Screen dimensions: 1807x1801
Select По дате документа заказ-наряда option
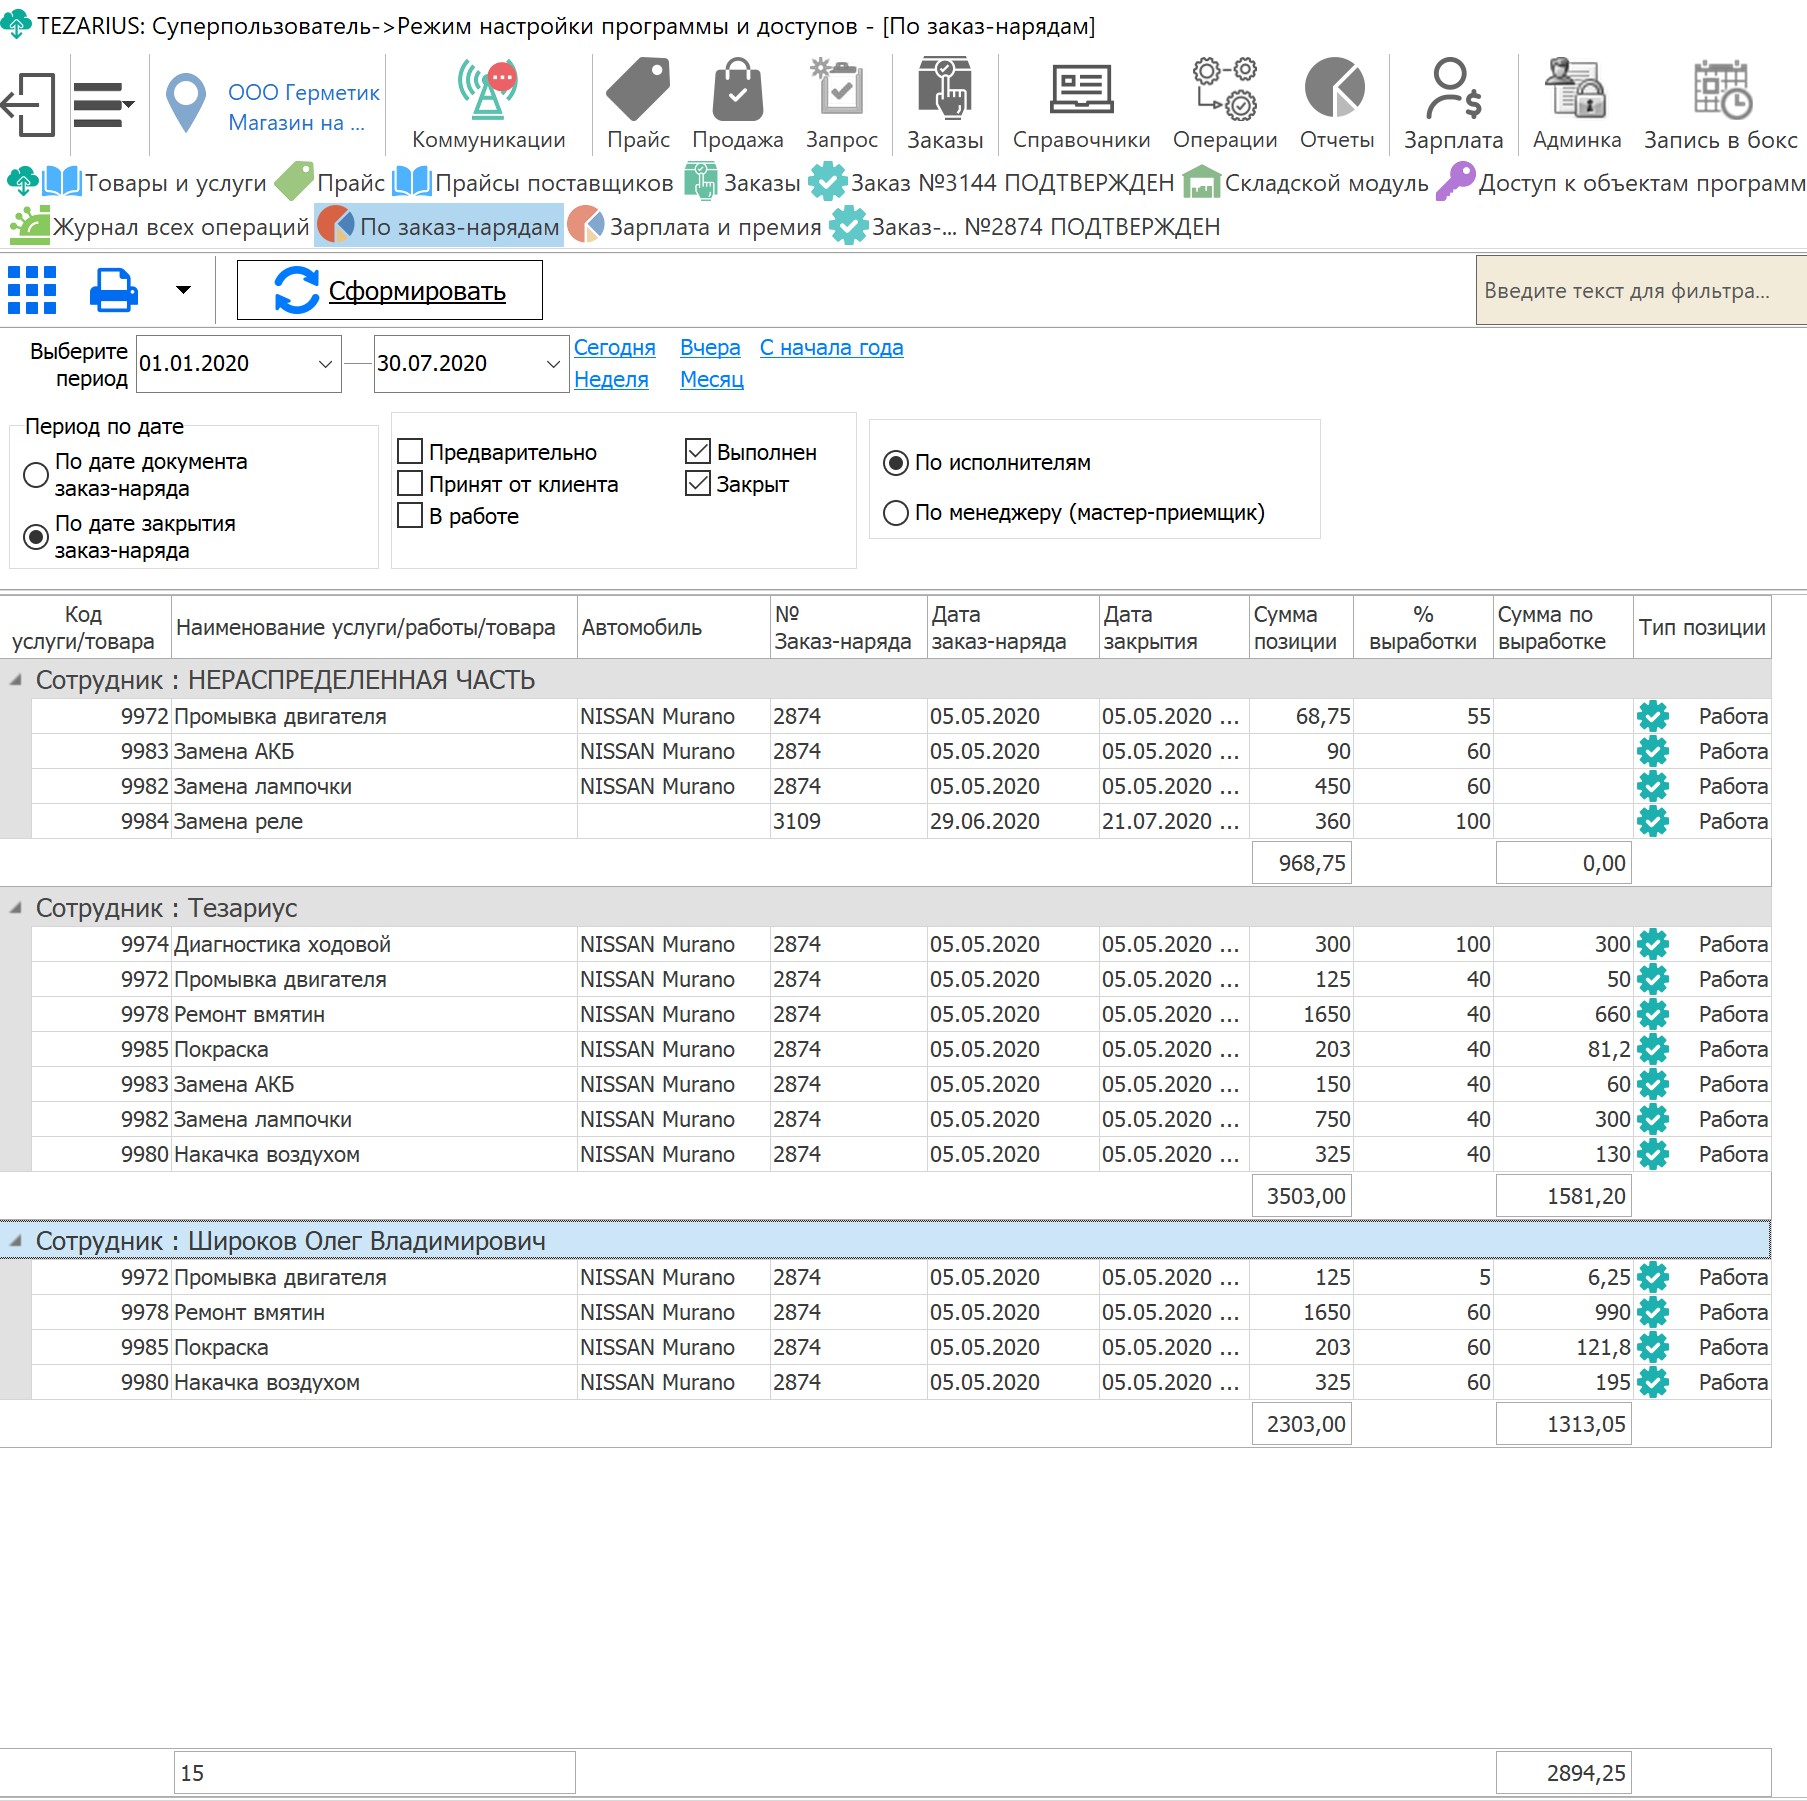pos(36,475)
